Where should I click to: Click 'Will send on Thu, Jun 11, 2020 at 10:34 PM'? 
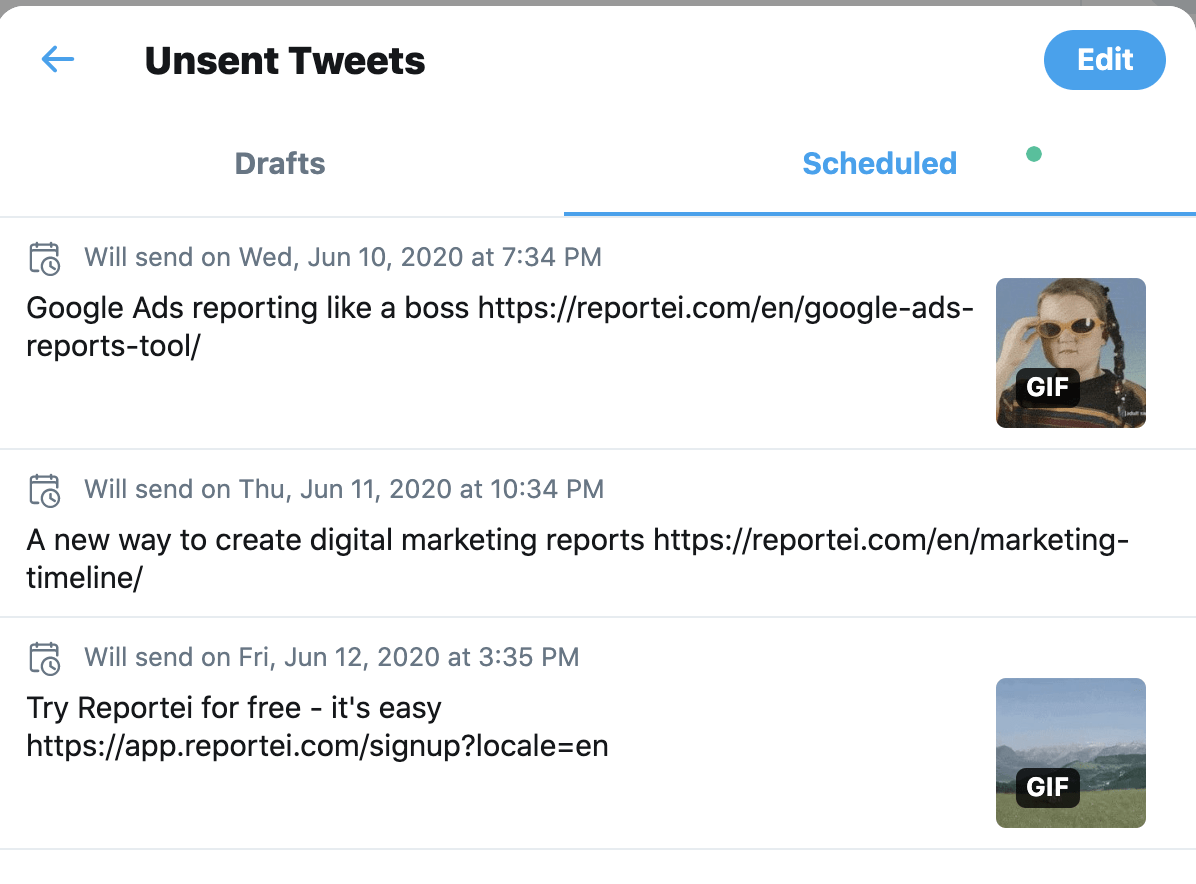pyautogui.click(x=344, y=489)
